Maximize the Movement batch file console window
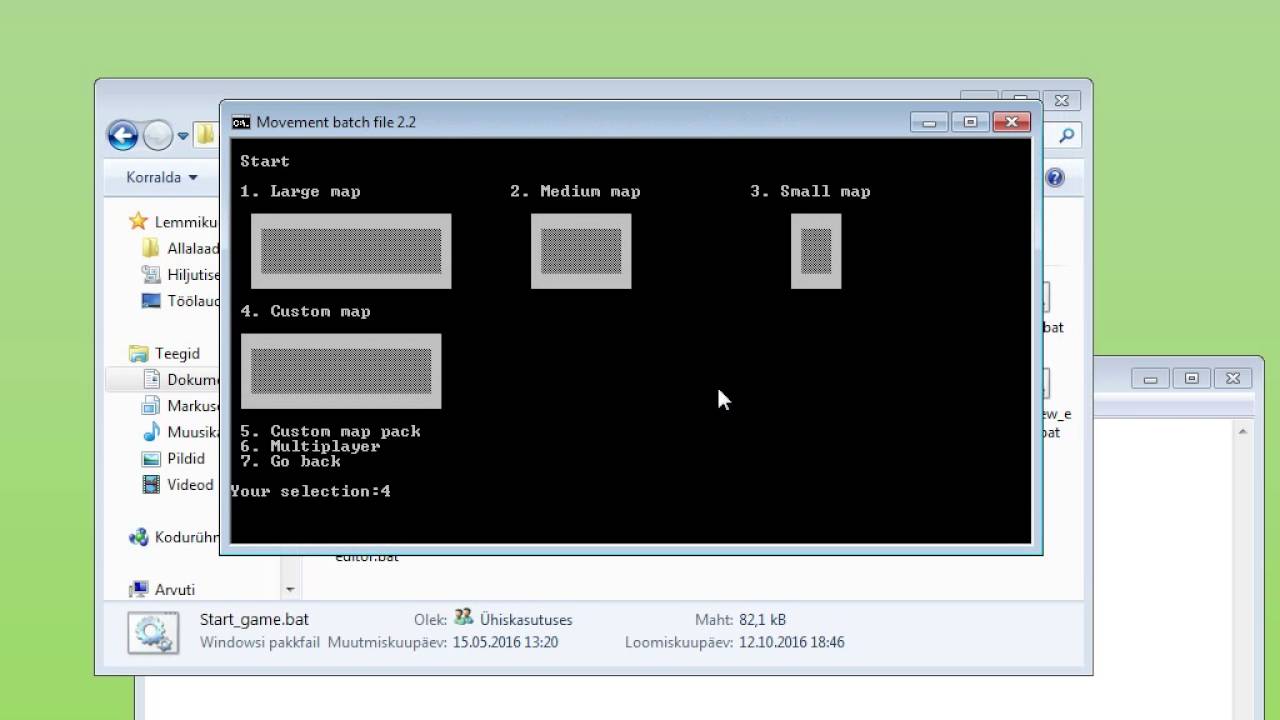Viewport: 1280px width, 720px height. pyautogui.click(x=970, y=122)
